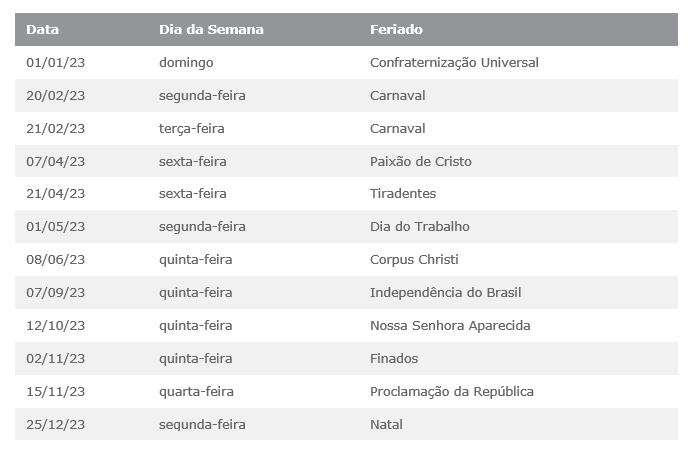Click the 07/09/23 date cell
Viewport: 691px width, 455px height.
point(56,293)
